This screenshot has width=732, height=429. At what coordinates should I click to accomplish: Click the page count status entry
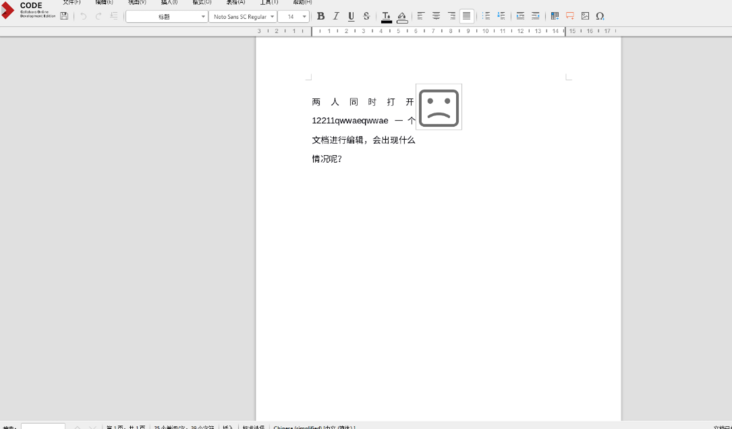point(126,427)
